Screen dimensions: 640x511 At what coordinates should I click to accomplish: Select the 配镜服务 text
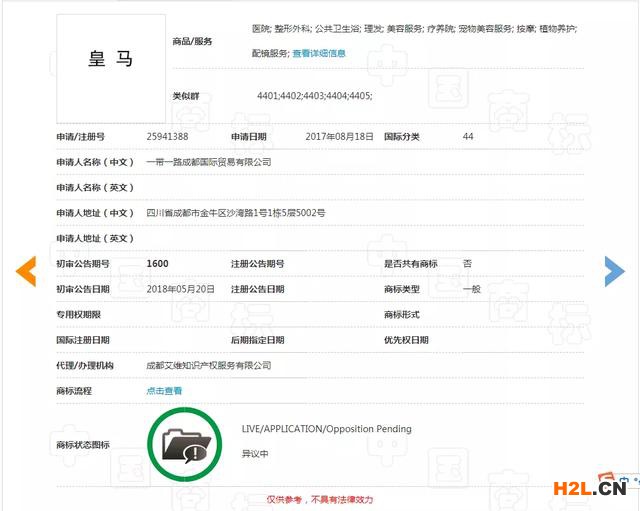point(270,53)
